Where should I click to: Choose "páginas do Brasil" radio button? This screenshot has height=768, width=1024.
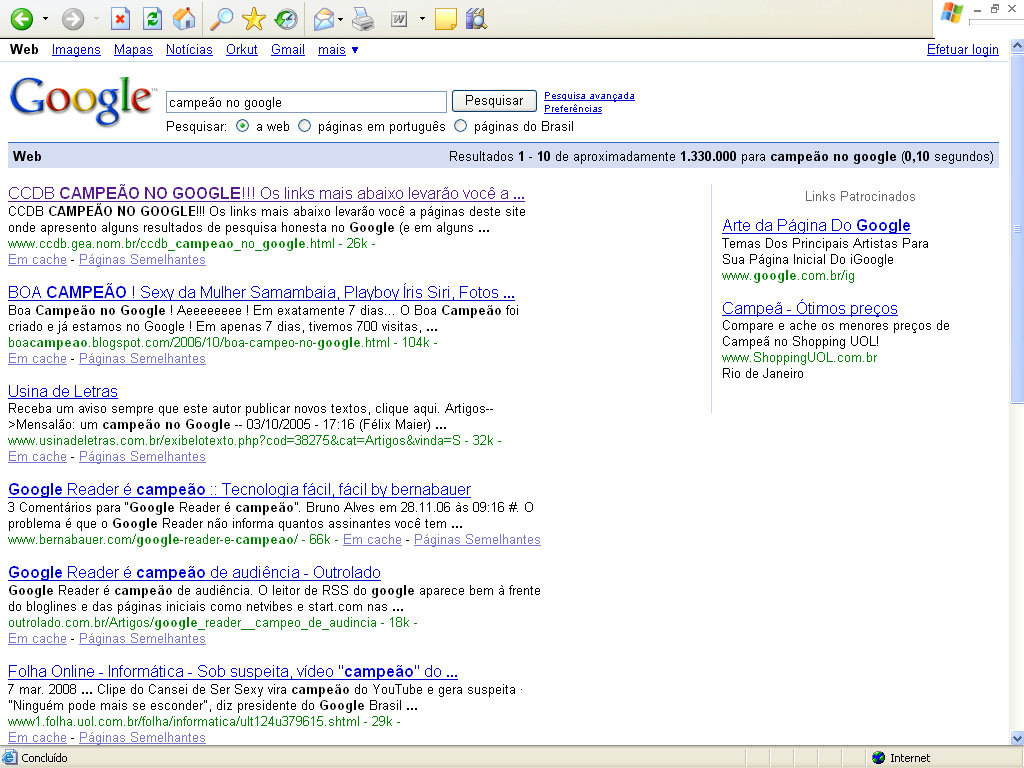[461, 127]
